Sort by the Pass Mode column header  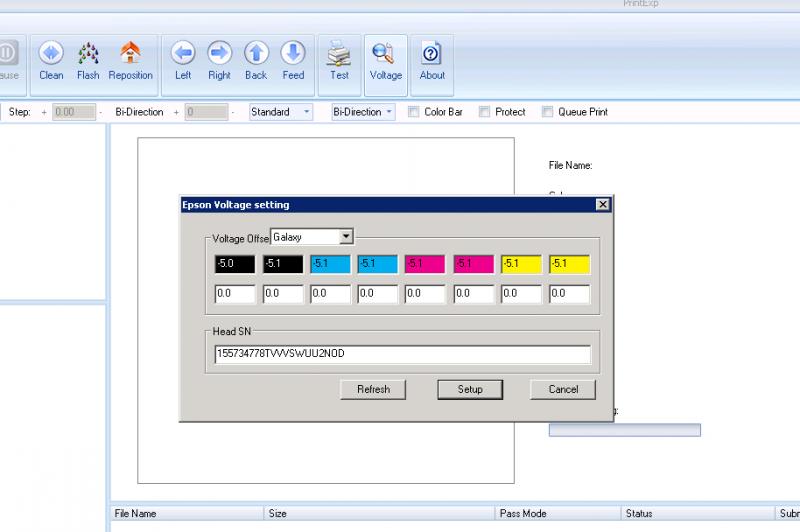(x=558, y=513)
